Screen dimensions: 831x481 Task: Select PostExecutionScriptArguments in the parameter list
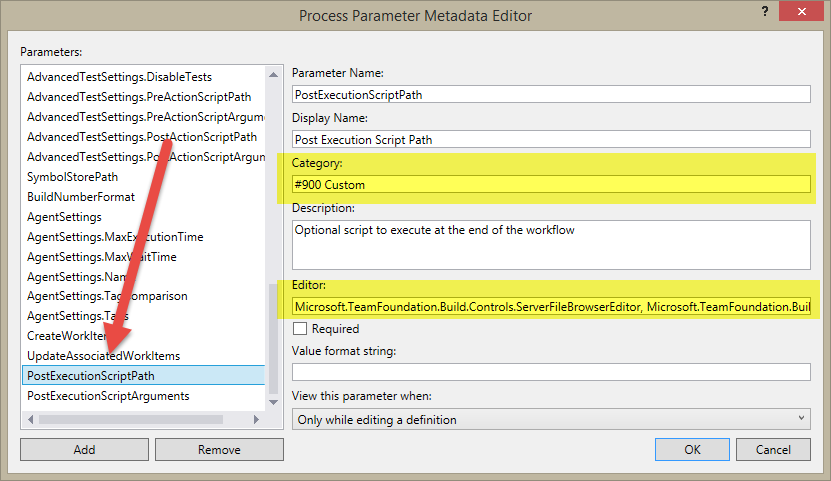click(x=108, y=396)
